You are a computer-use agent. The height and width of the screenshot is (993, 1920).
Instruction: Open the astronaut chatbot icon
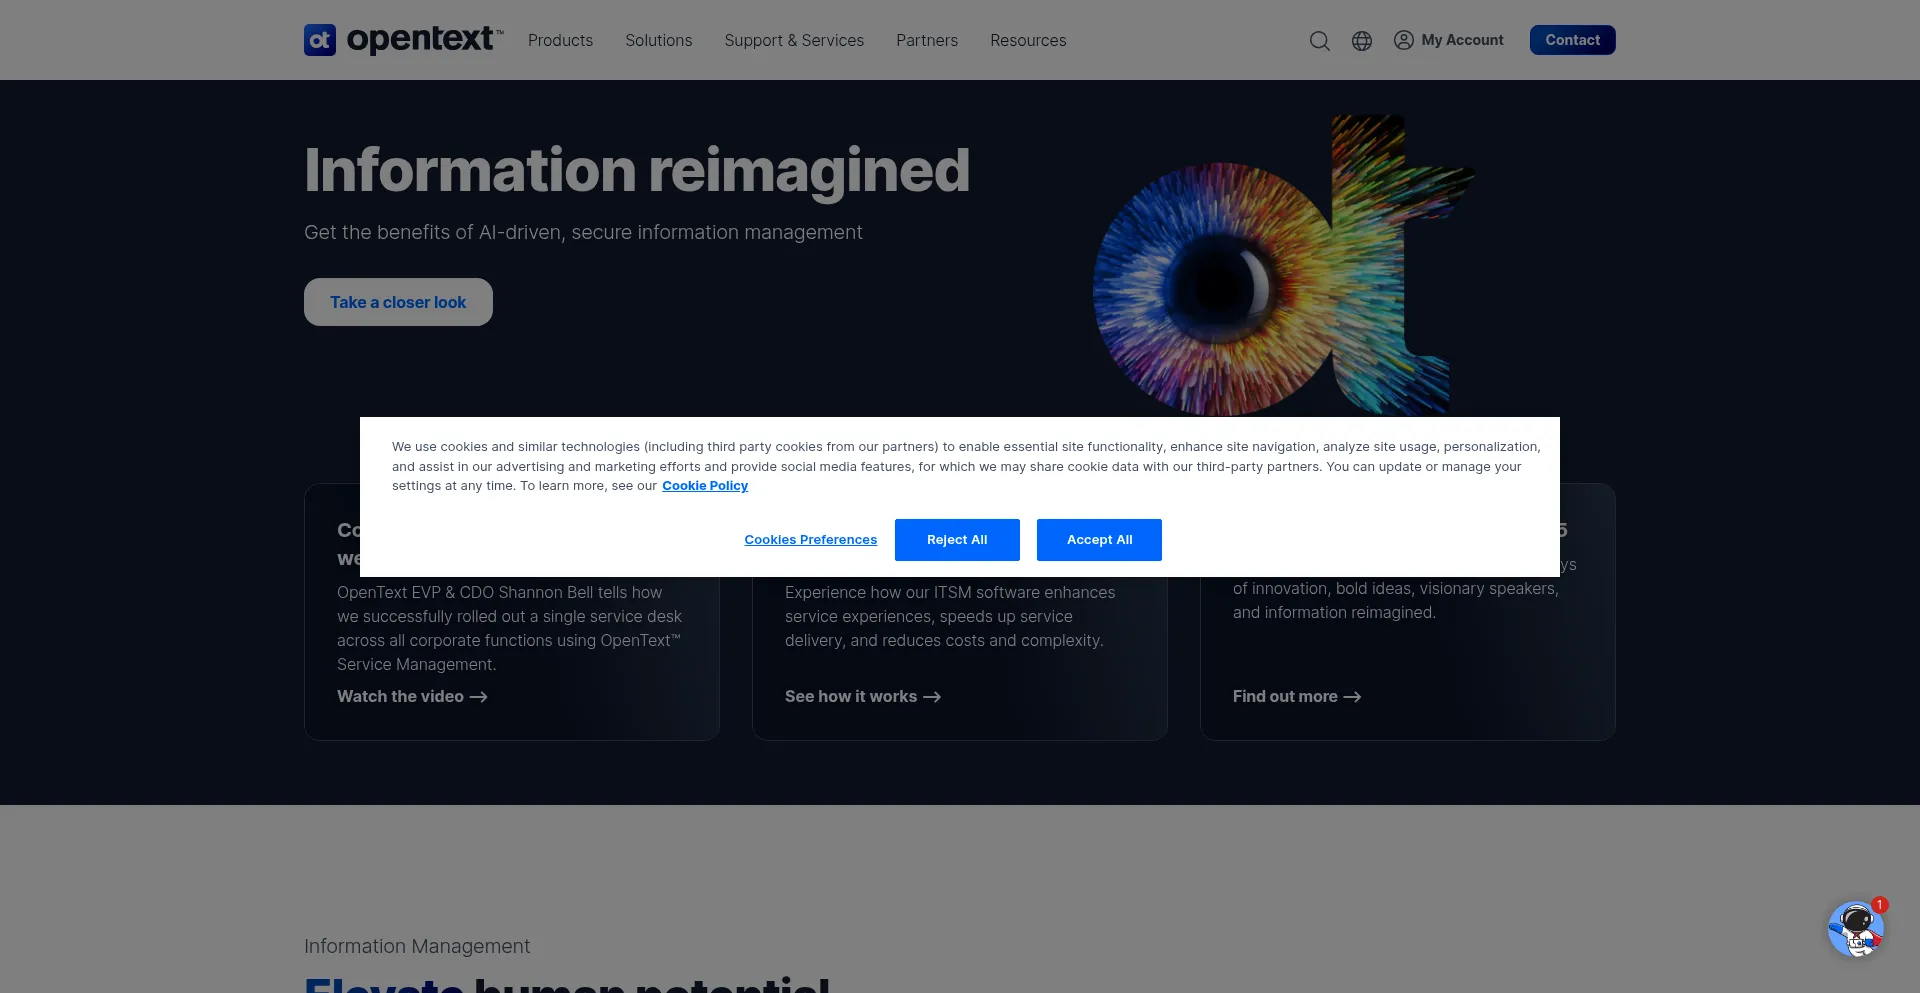click(x=1855, y=929)
